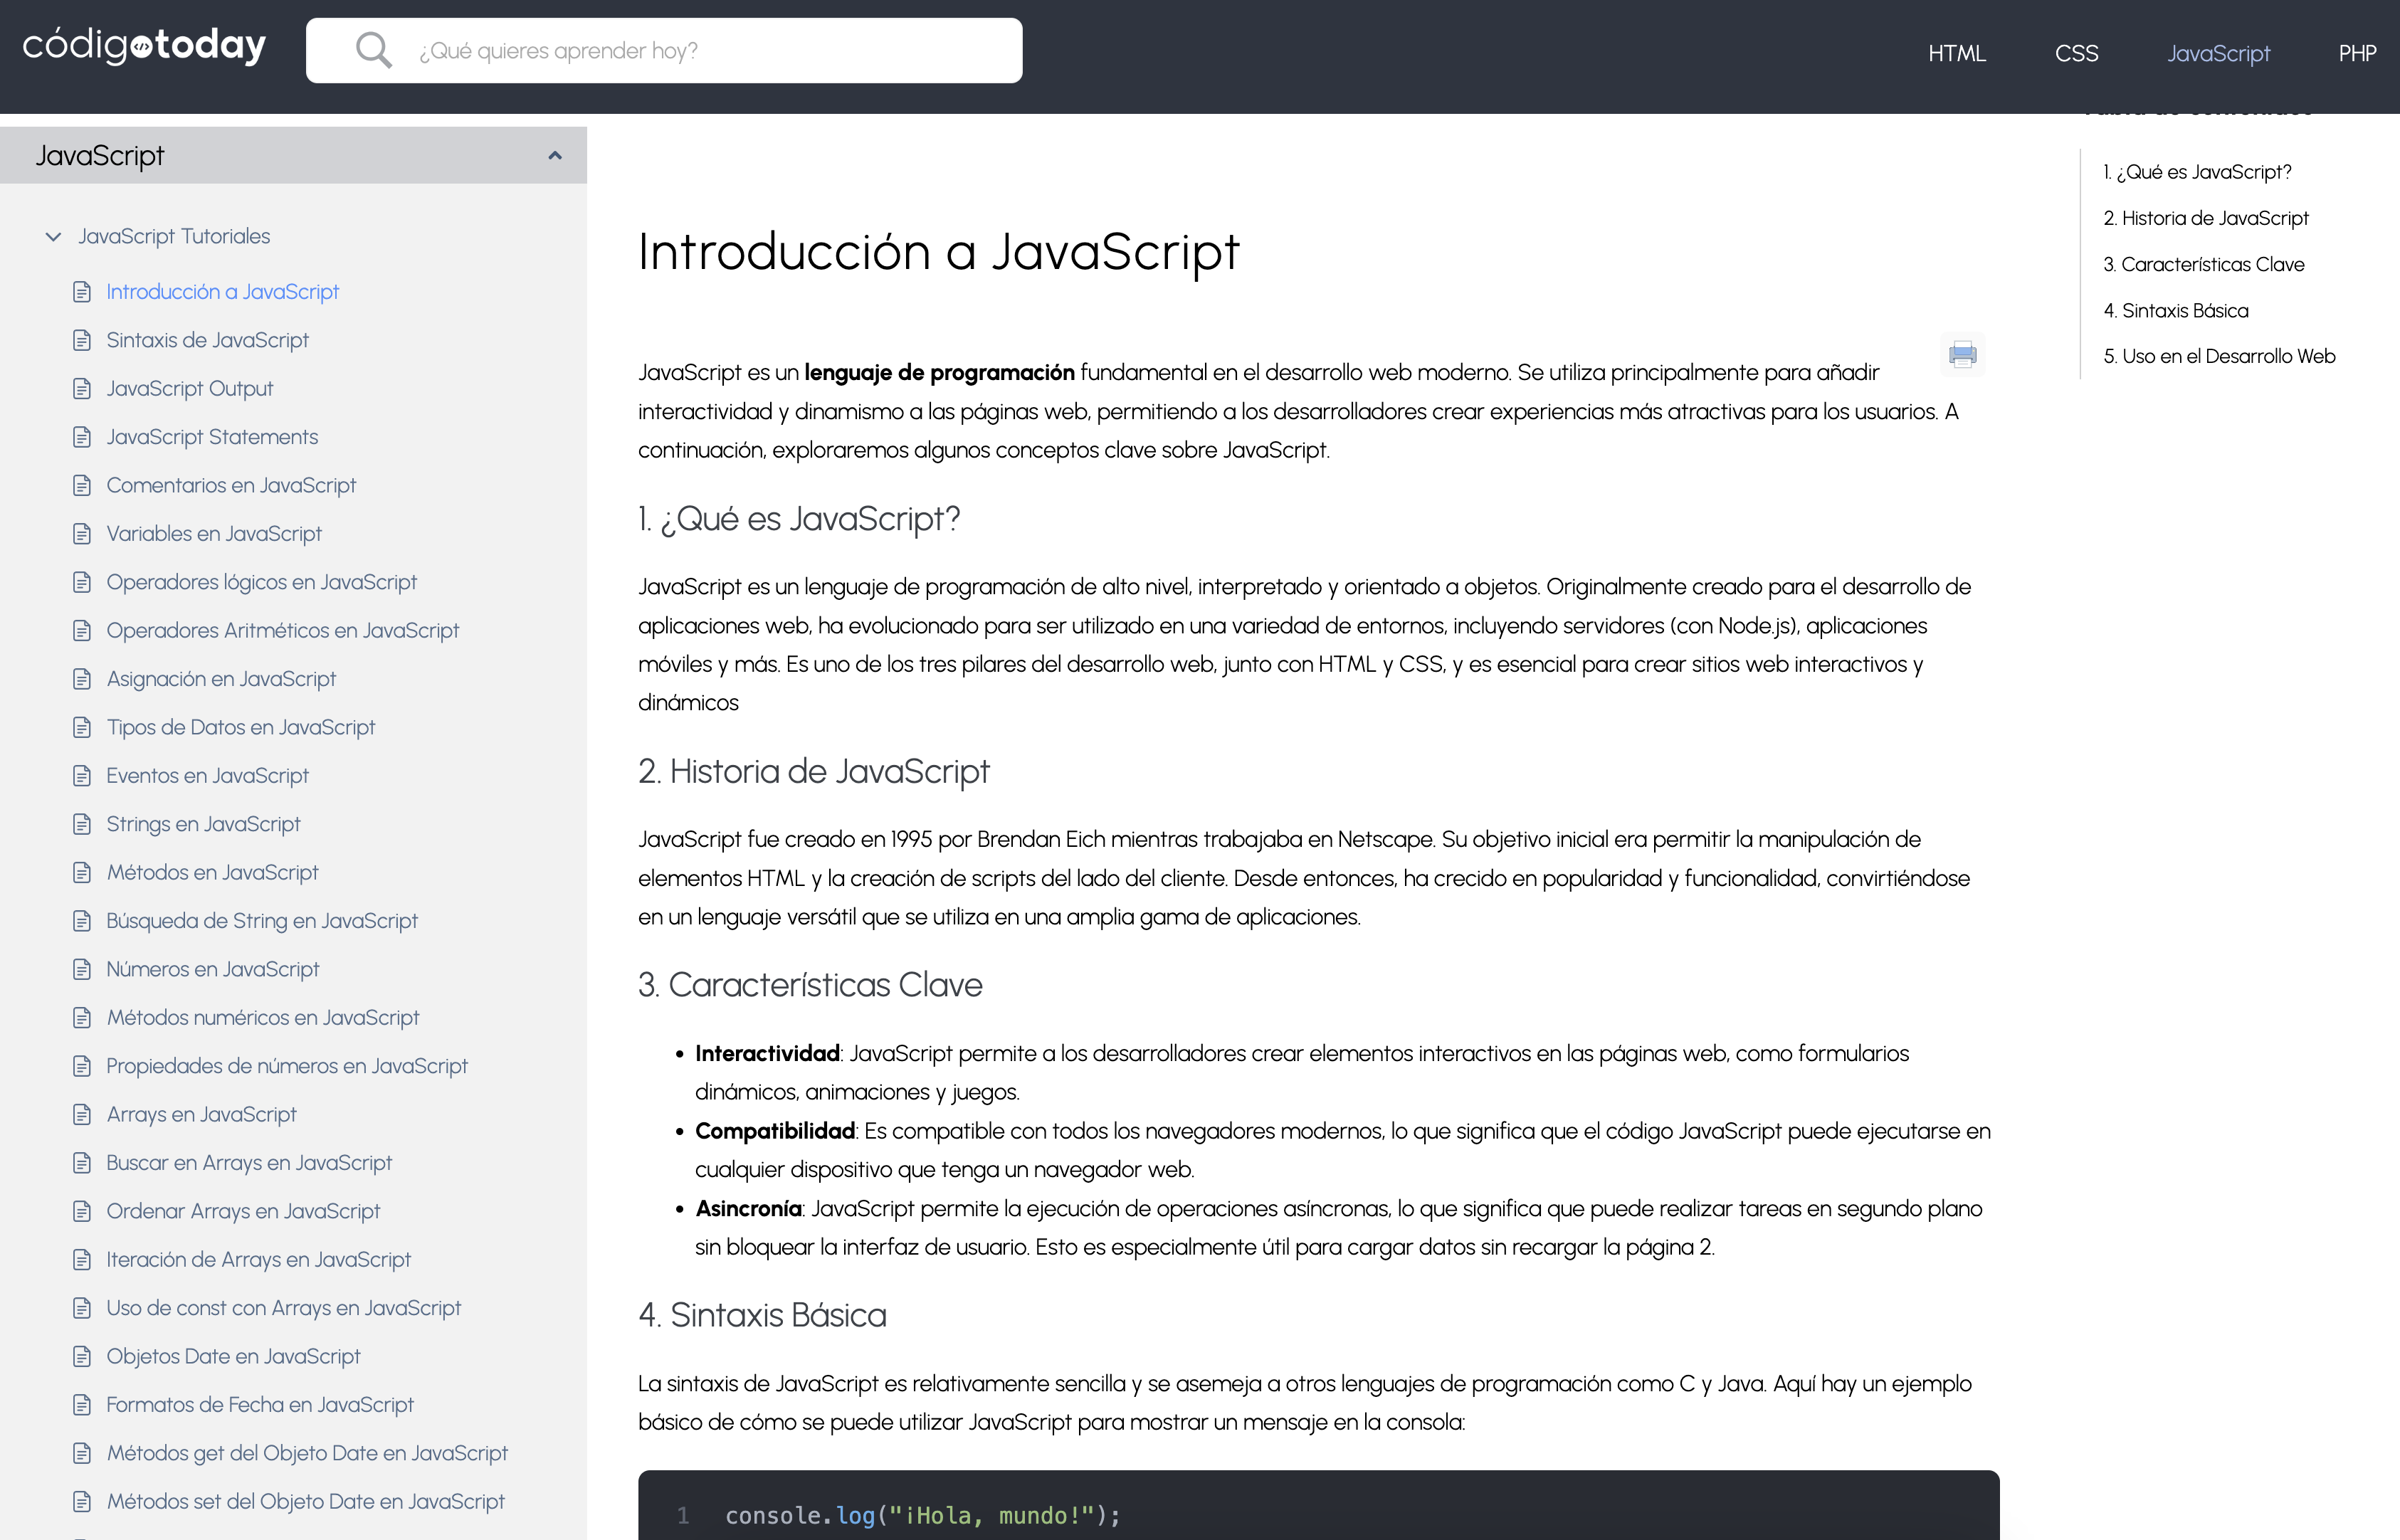Open JavaScript Output tutorial
This screenshot has width=2400, height=1540.
click(189, 389)
